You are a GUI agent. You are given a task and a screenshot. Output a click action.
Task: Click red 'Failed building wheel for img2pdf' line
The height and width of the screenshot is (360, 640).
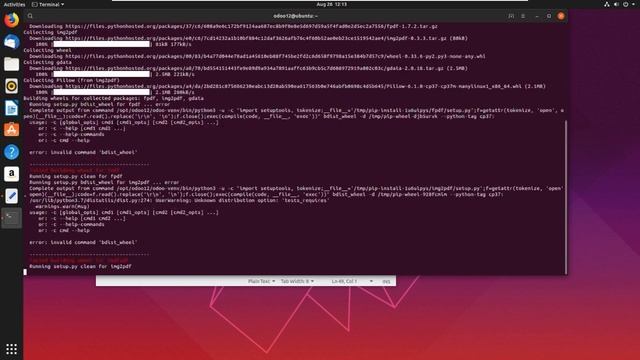(x=79, y=260)
